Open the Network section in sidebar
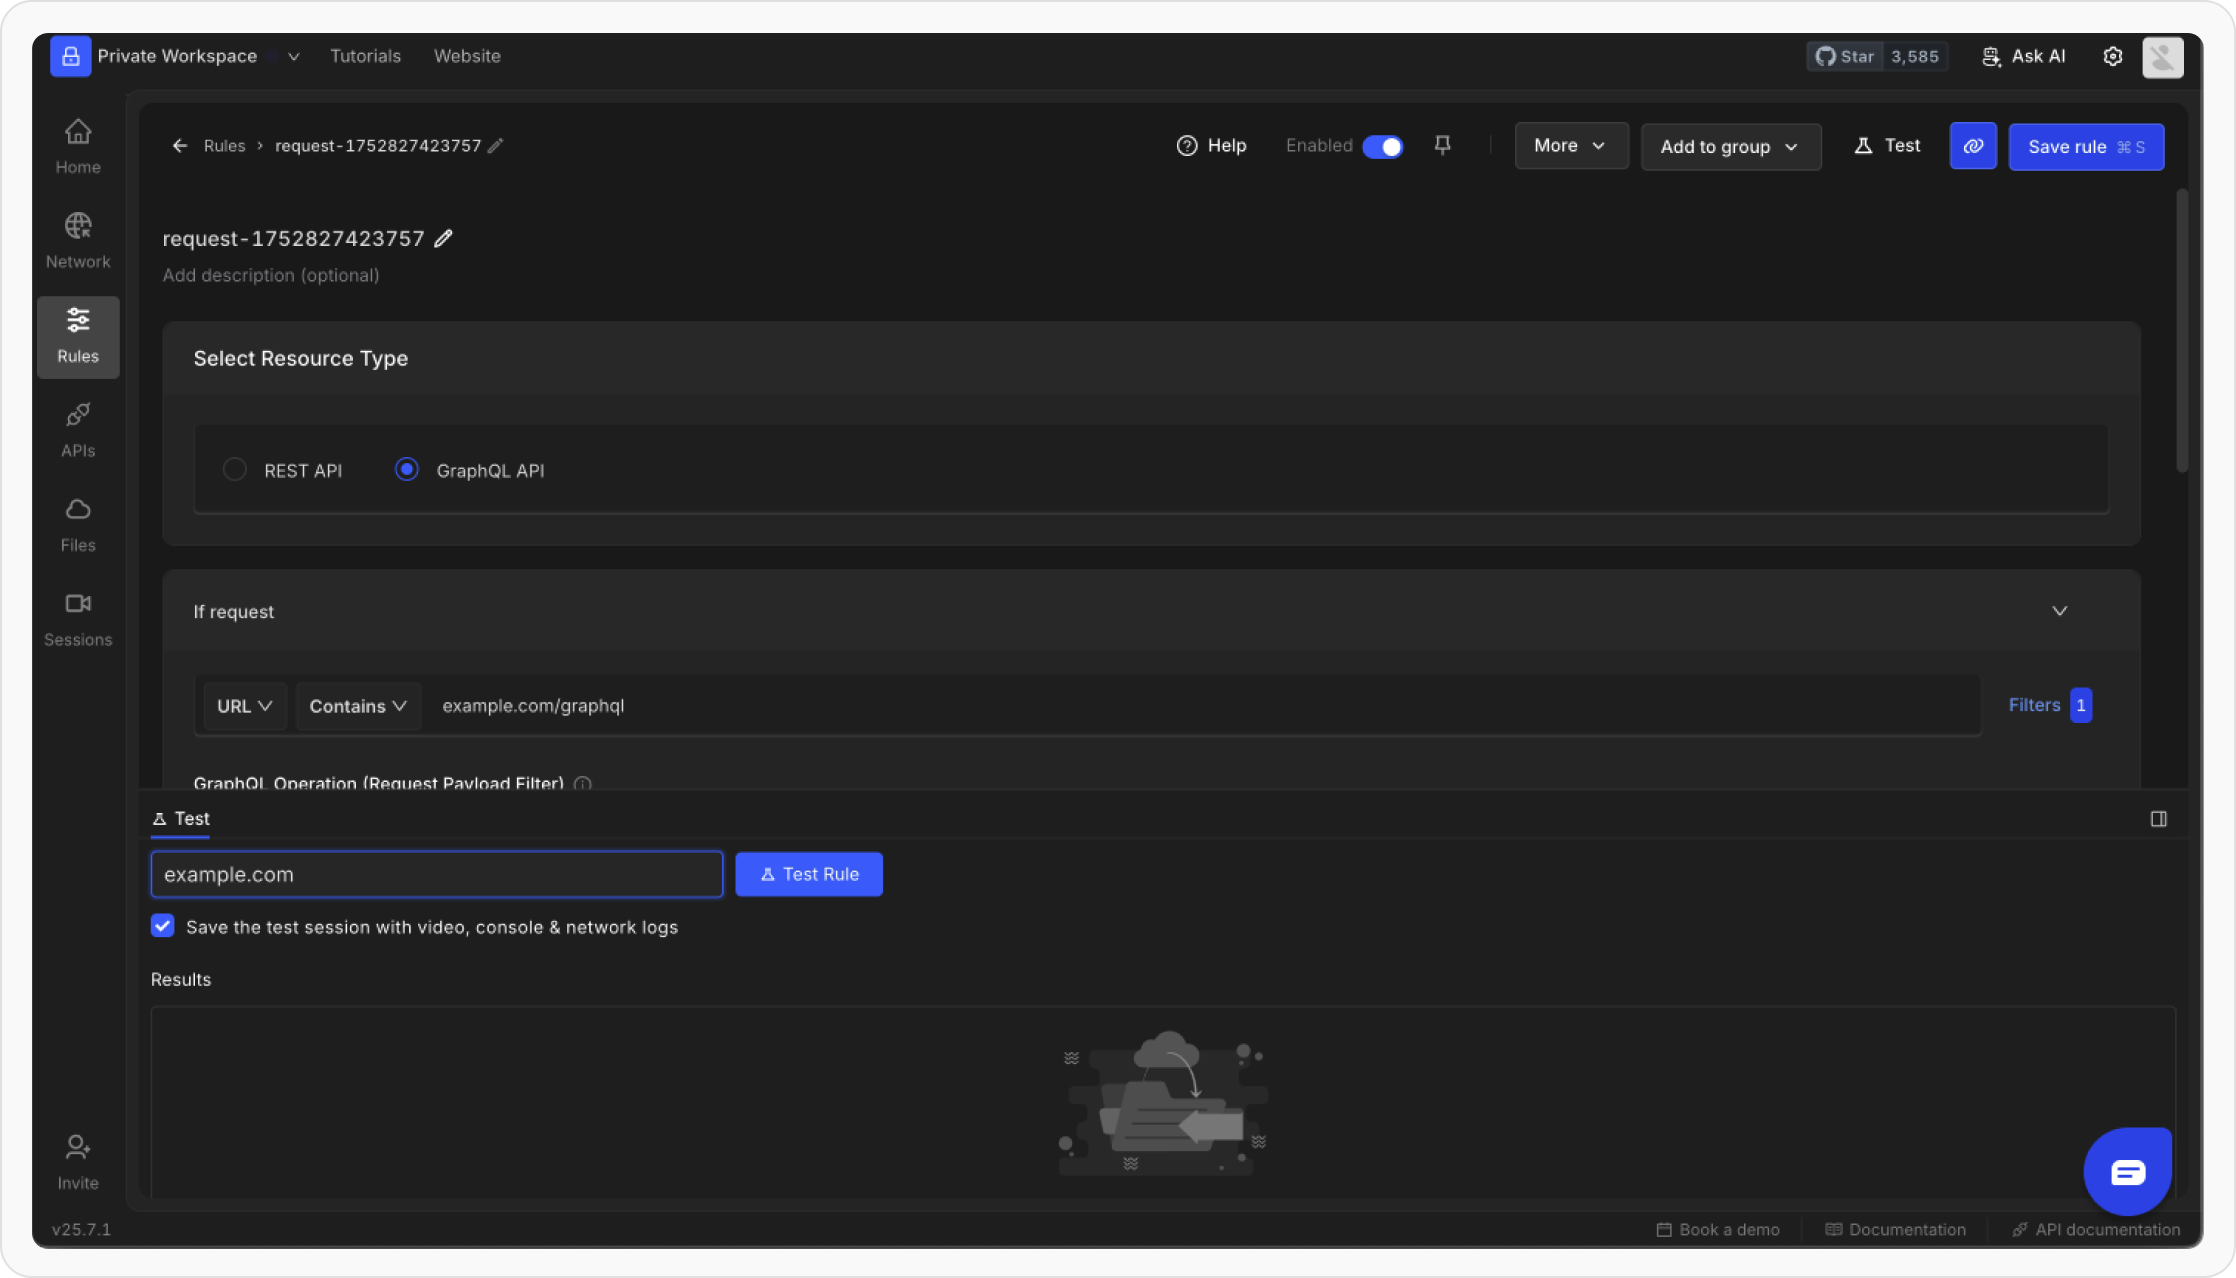 click(78, 241)
